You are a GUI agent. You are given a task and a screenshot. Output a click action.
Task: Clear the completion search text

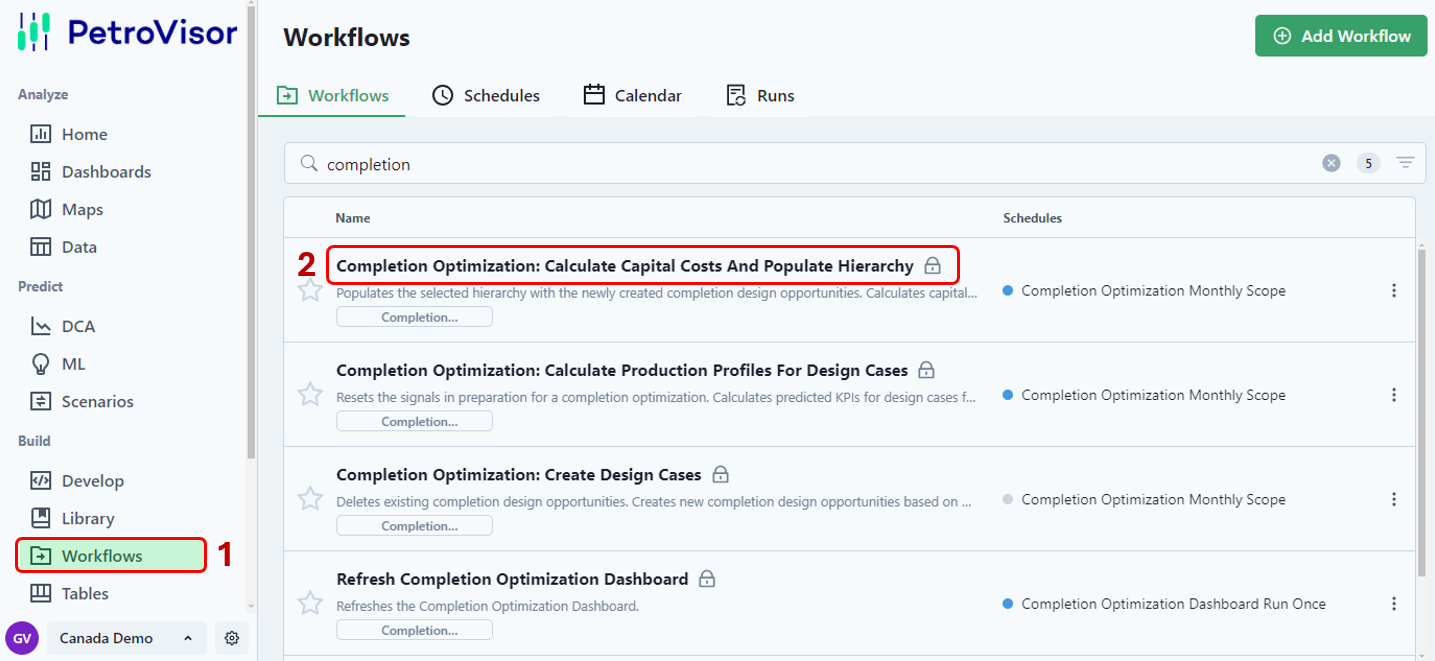1331,163
